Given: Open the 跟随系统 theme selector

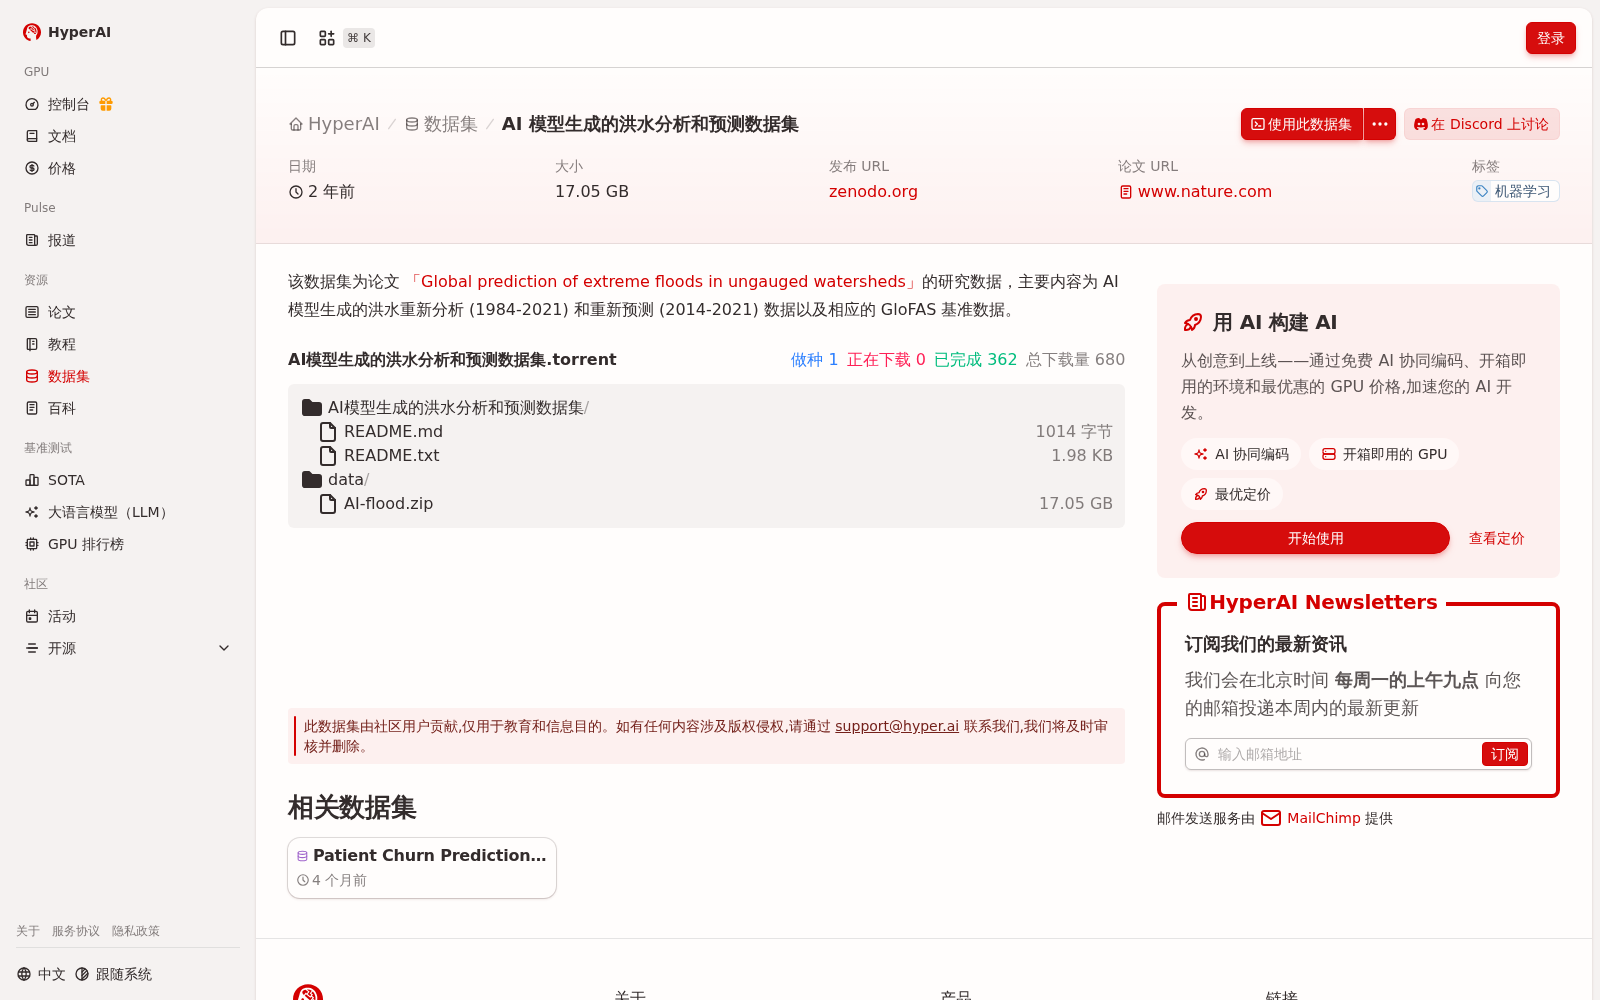Looking at the screenshot, I should (113, 974).
